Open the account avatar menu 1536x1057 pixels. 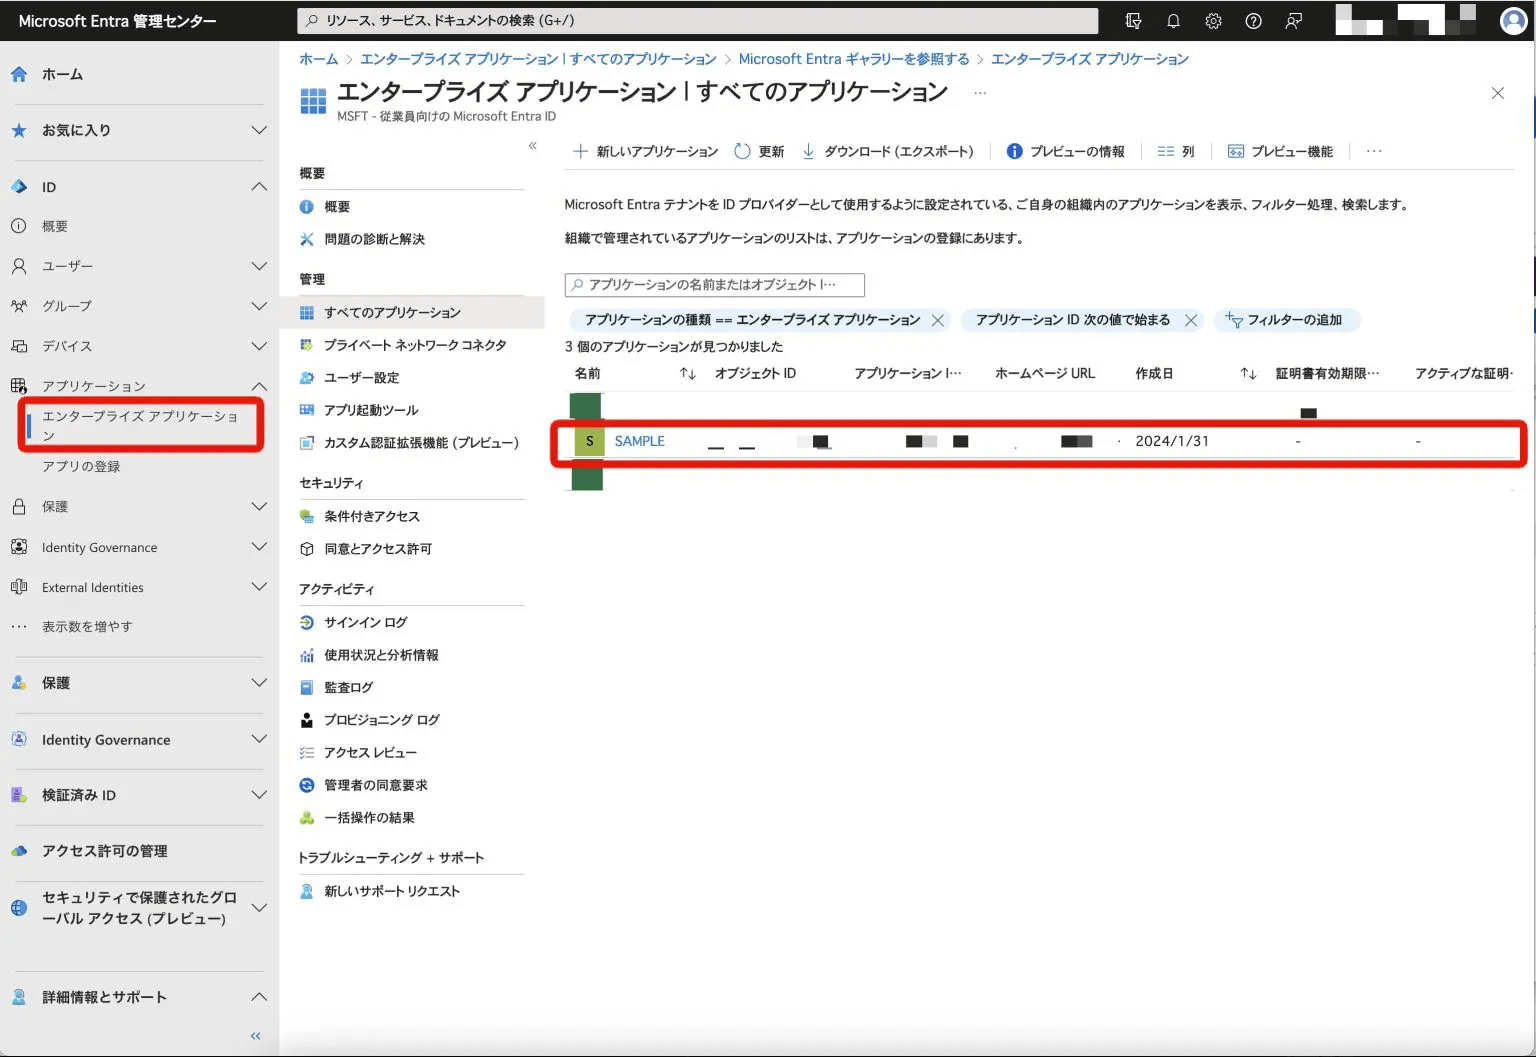[x=1514, y=20]
